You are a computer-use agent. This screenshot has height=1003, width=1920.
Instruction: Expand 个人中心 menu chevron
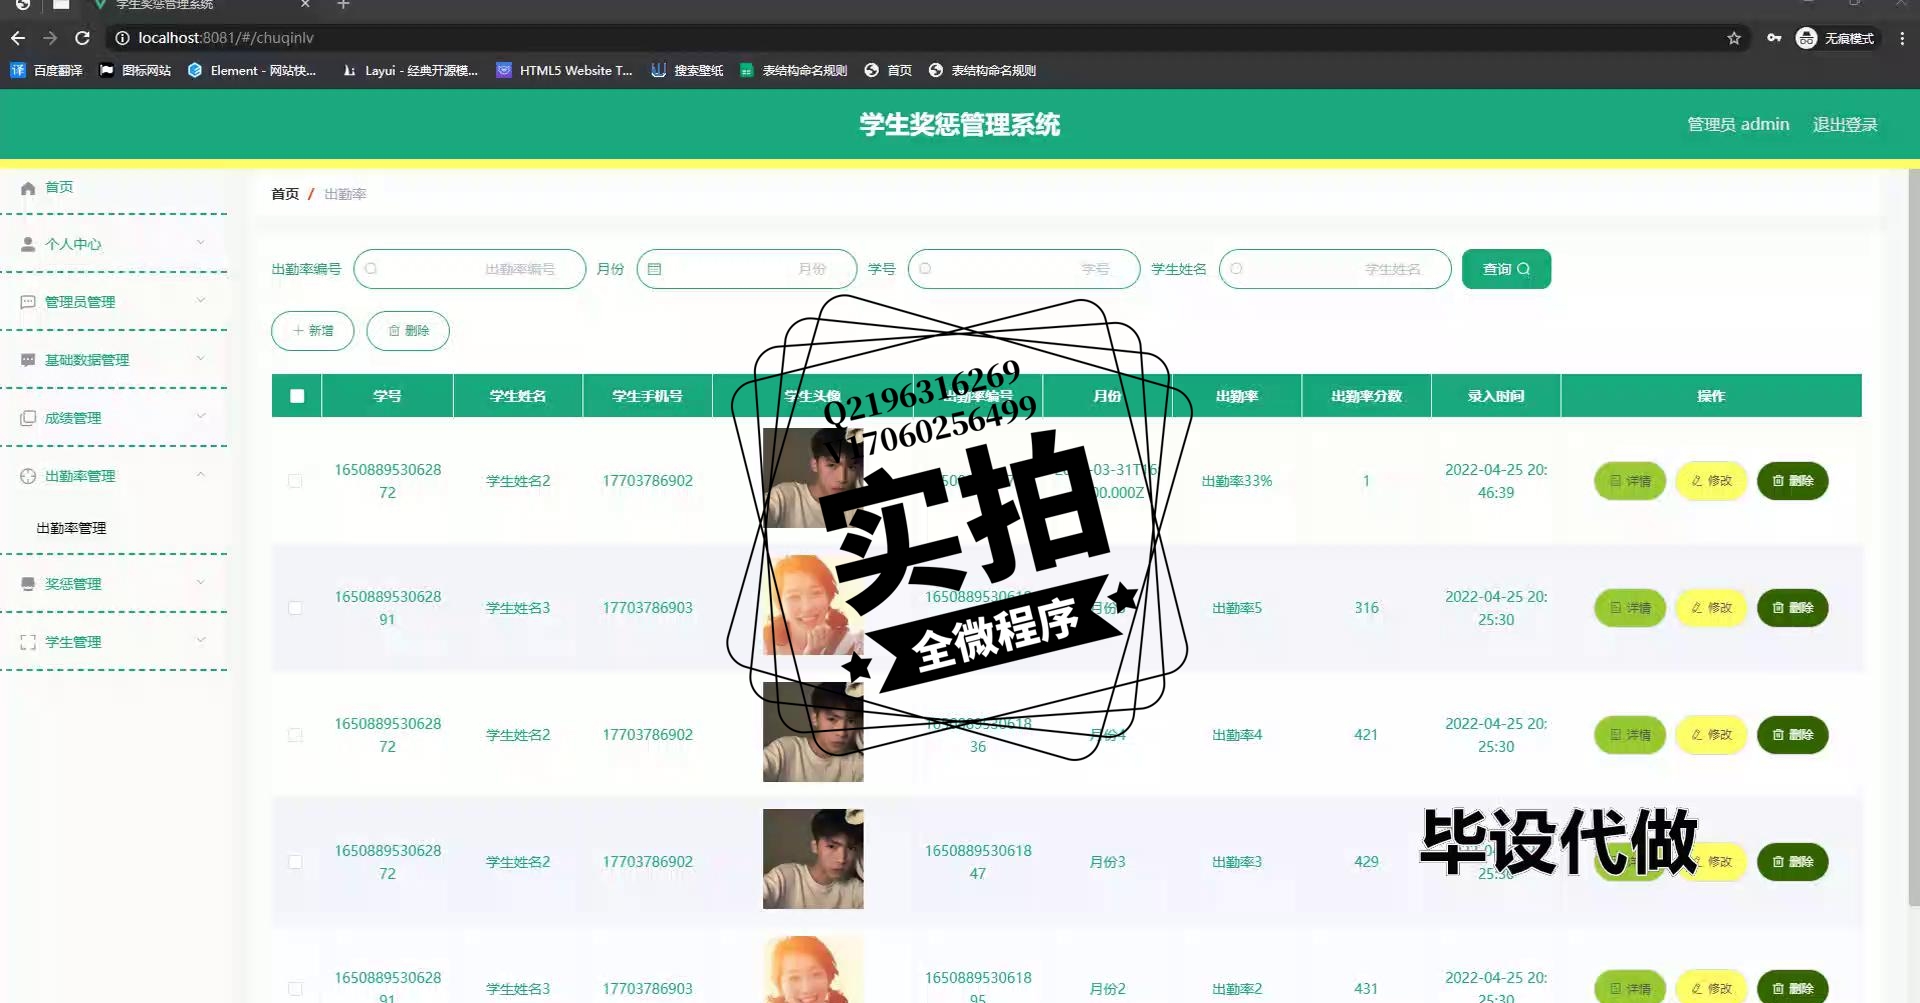[201, 242]
